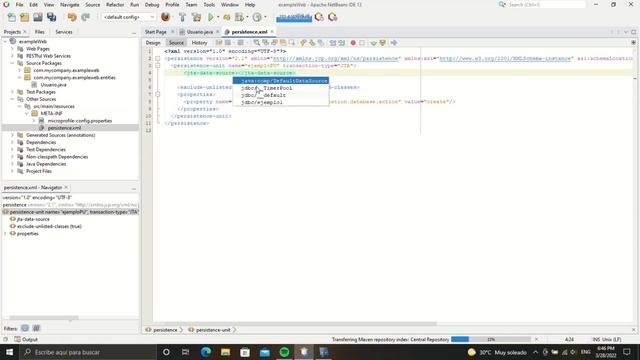Image resolution: width=640 pixels, height=360 pixels.
Task: Click the Find Selection magnifier icon in editor toolbar
Action: (x=256, y=42)
